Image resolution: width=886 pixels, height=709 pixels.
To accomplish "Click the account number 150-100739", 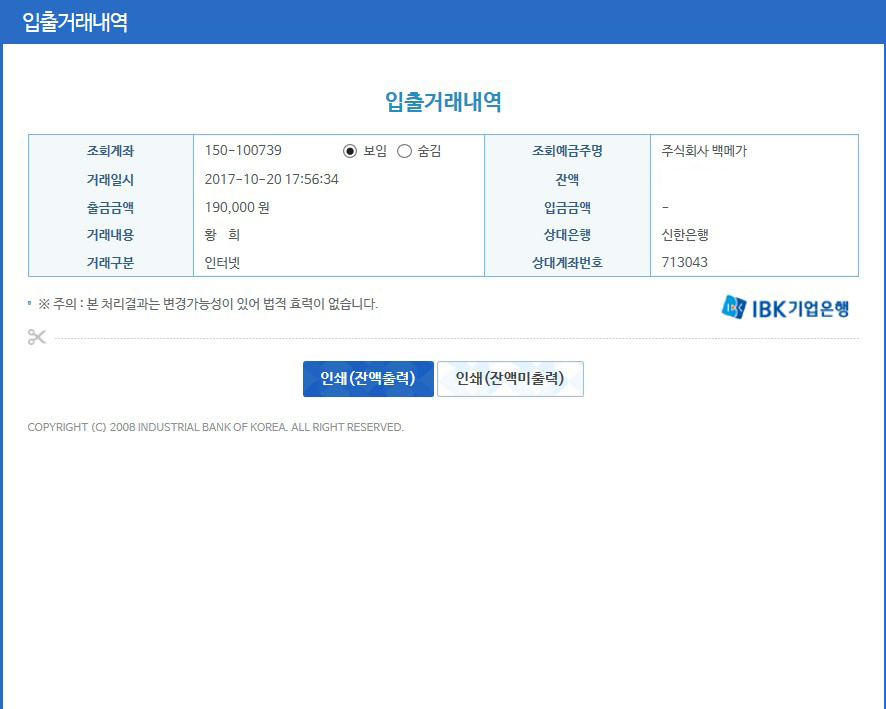I will tap(243, 151).
